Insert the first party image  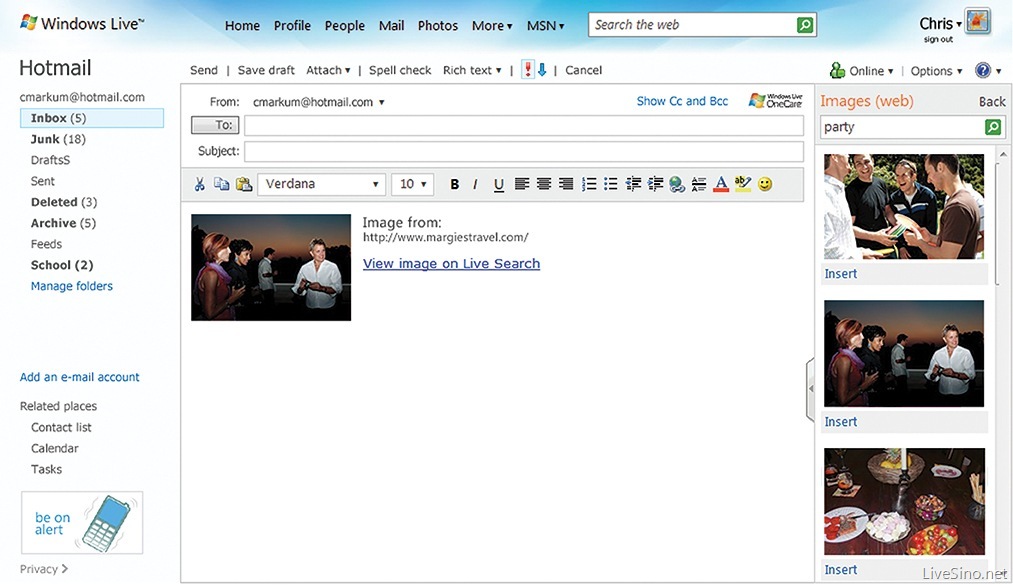click(x=841, y=274)
